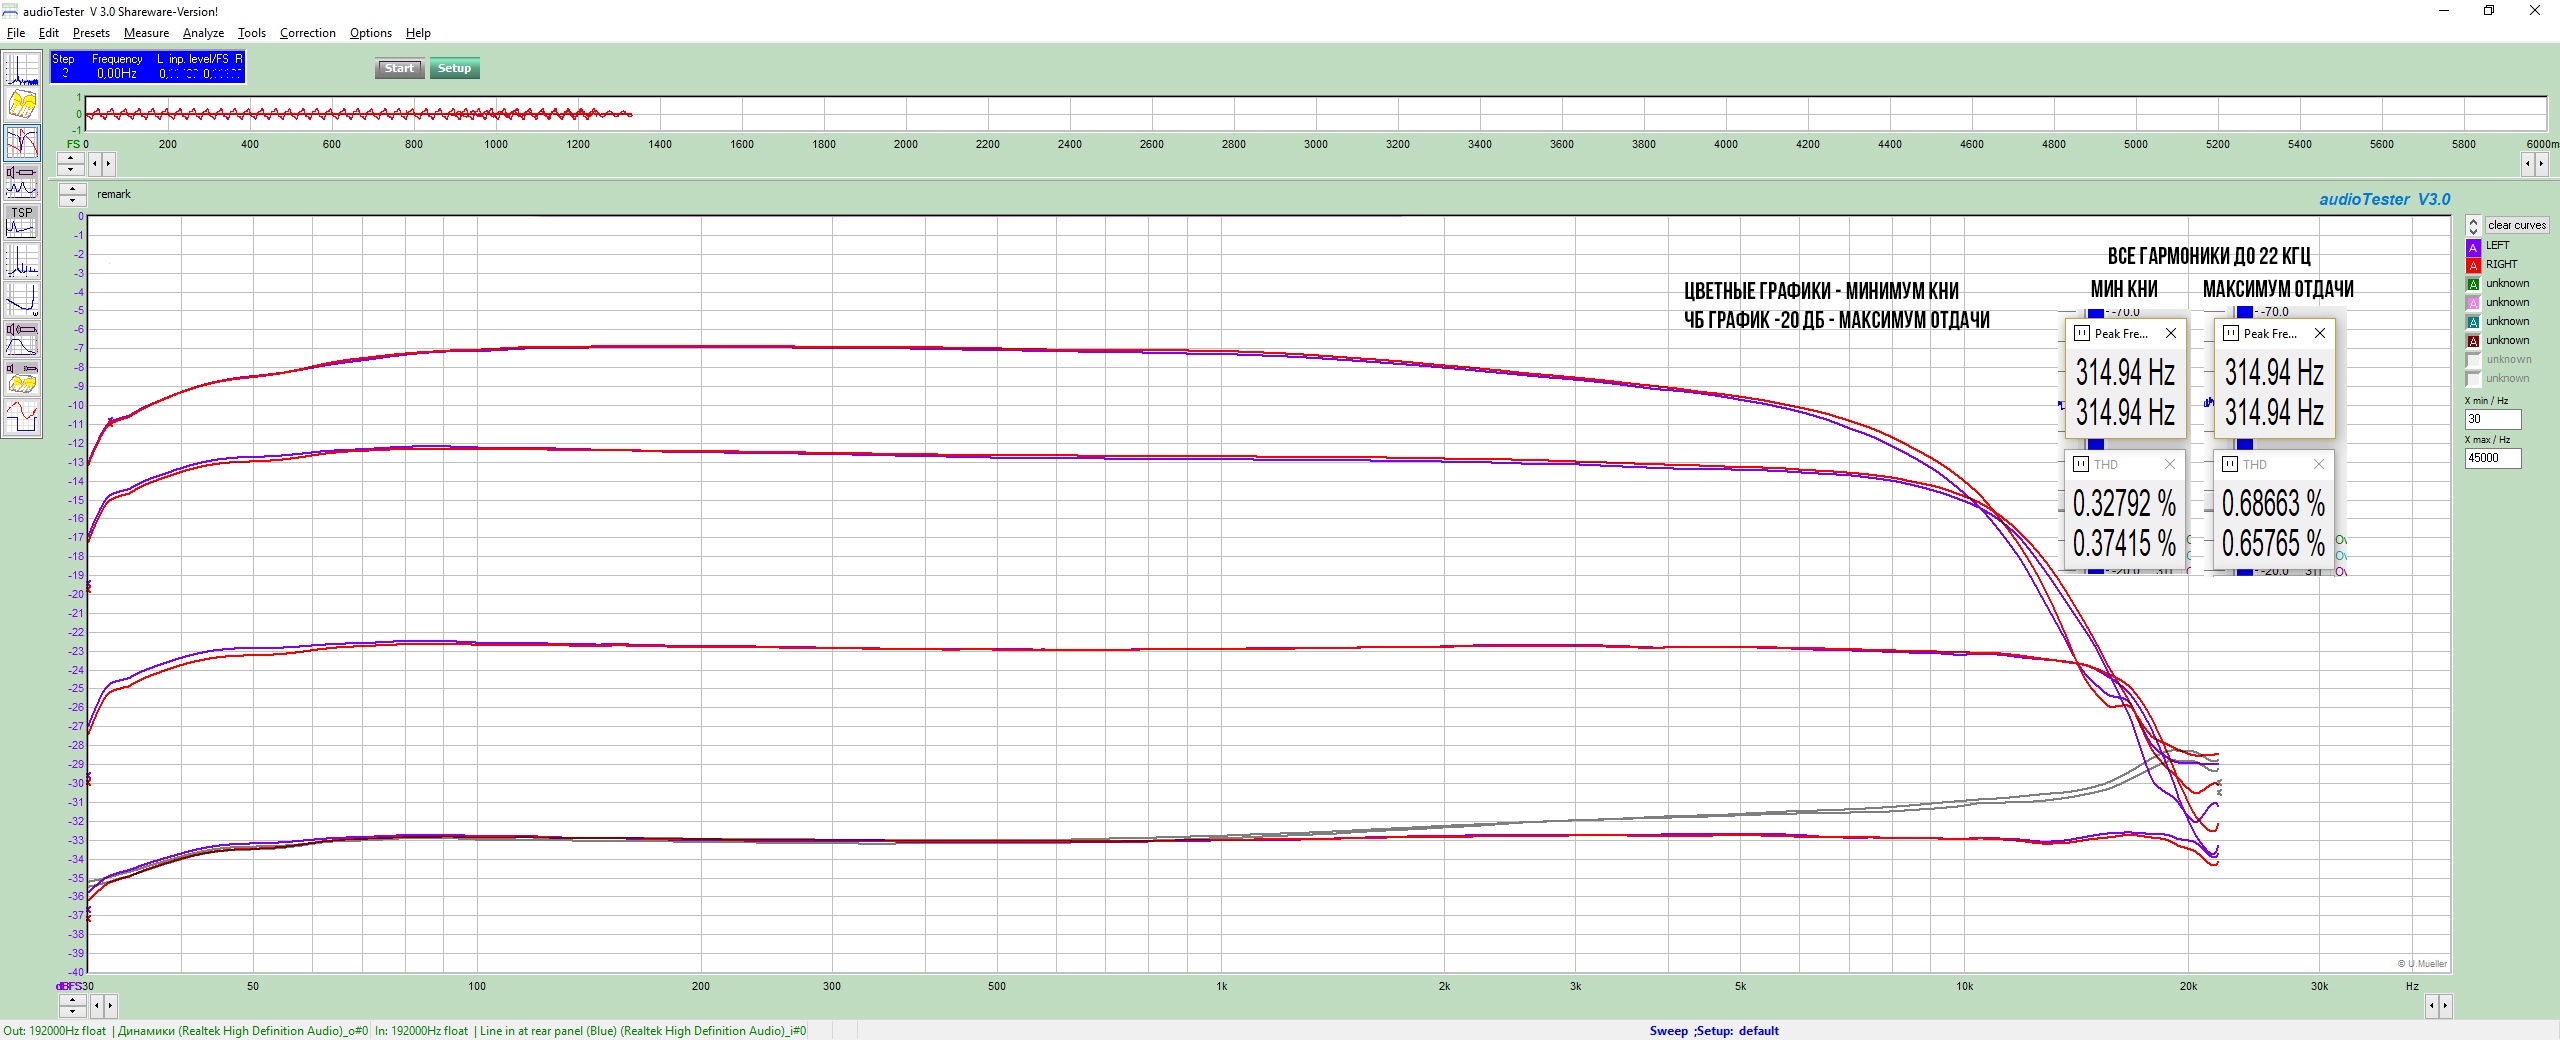Click right arrow under dBFS axis
This screenshot has width=2560, height=1040.
[x=109, y=1005]
